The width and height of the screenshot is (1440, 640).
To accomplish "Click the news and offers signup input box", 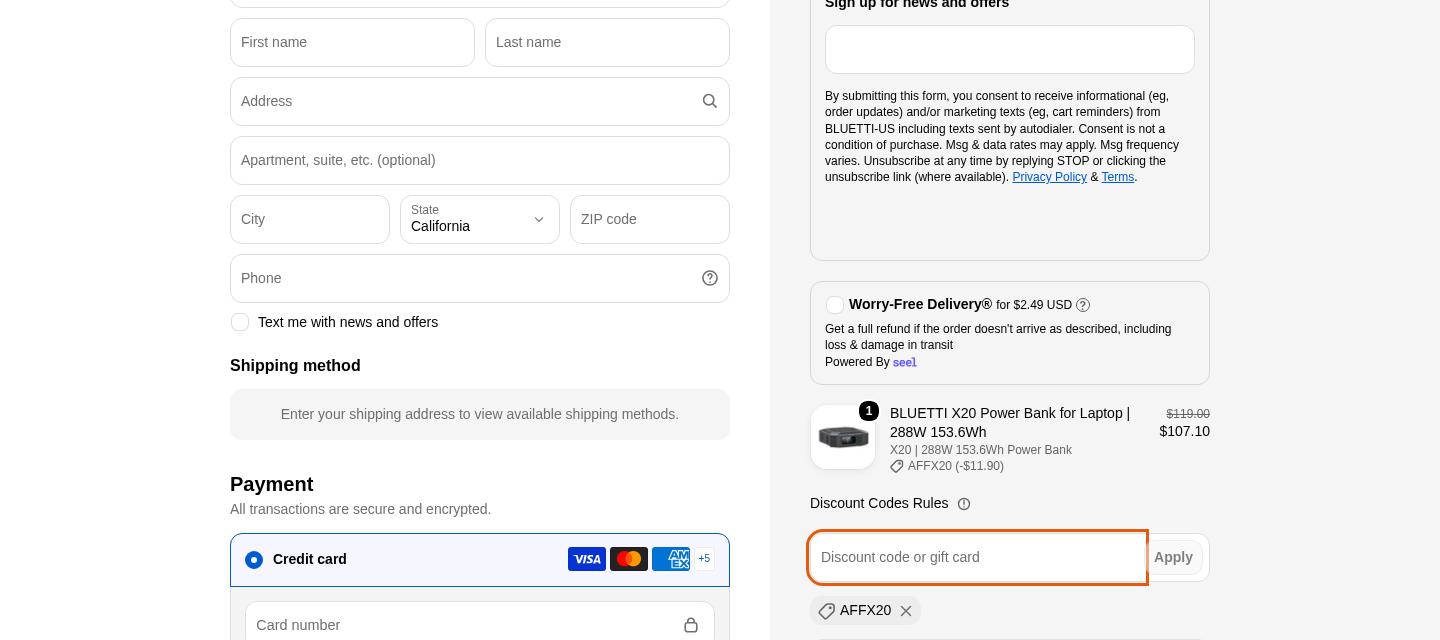I will click(1010, 49).
